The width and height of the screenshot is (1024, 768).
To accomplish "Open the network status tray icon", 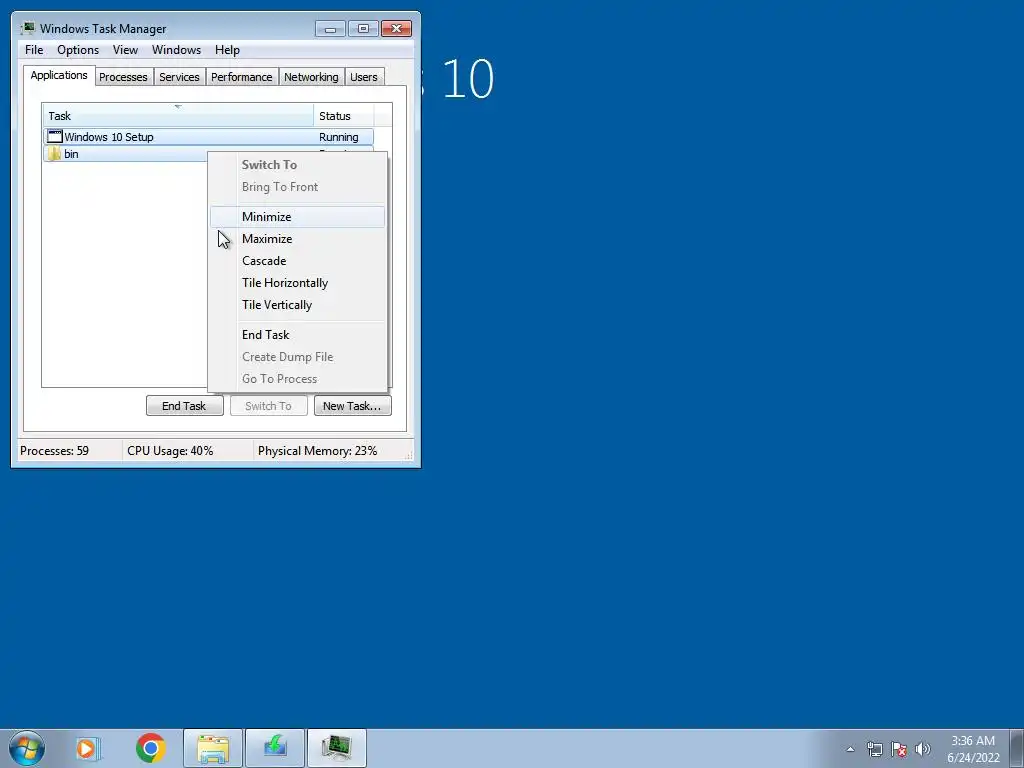I will (874, 749).
